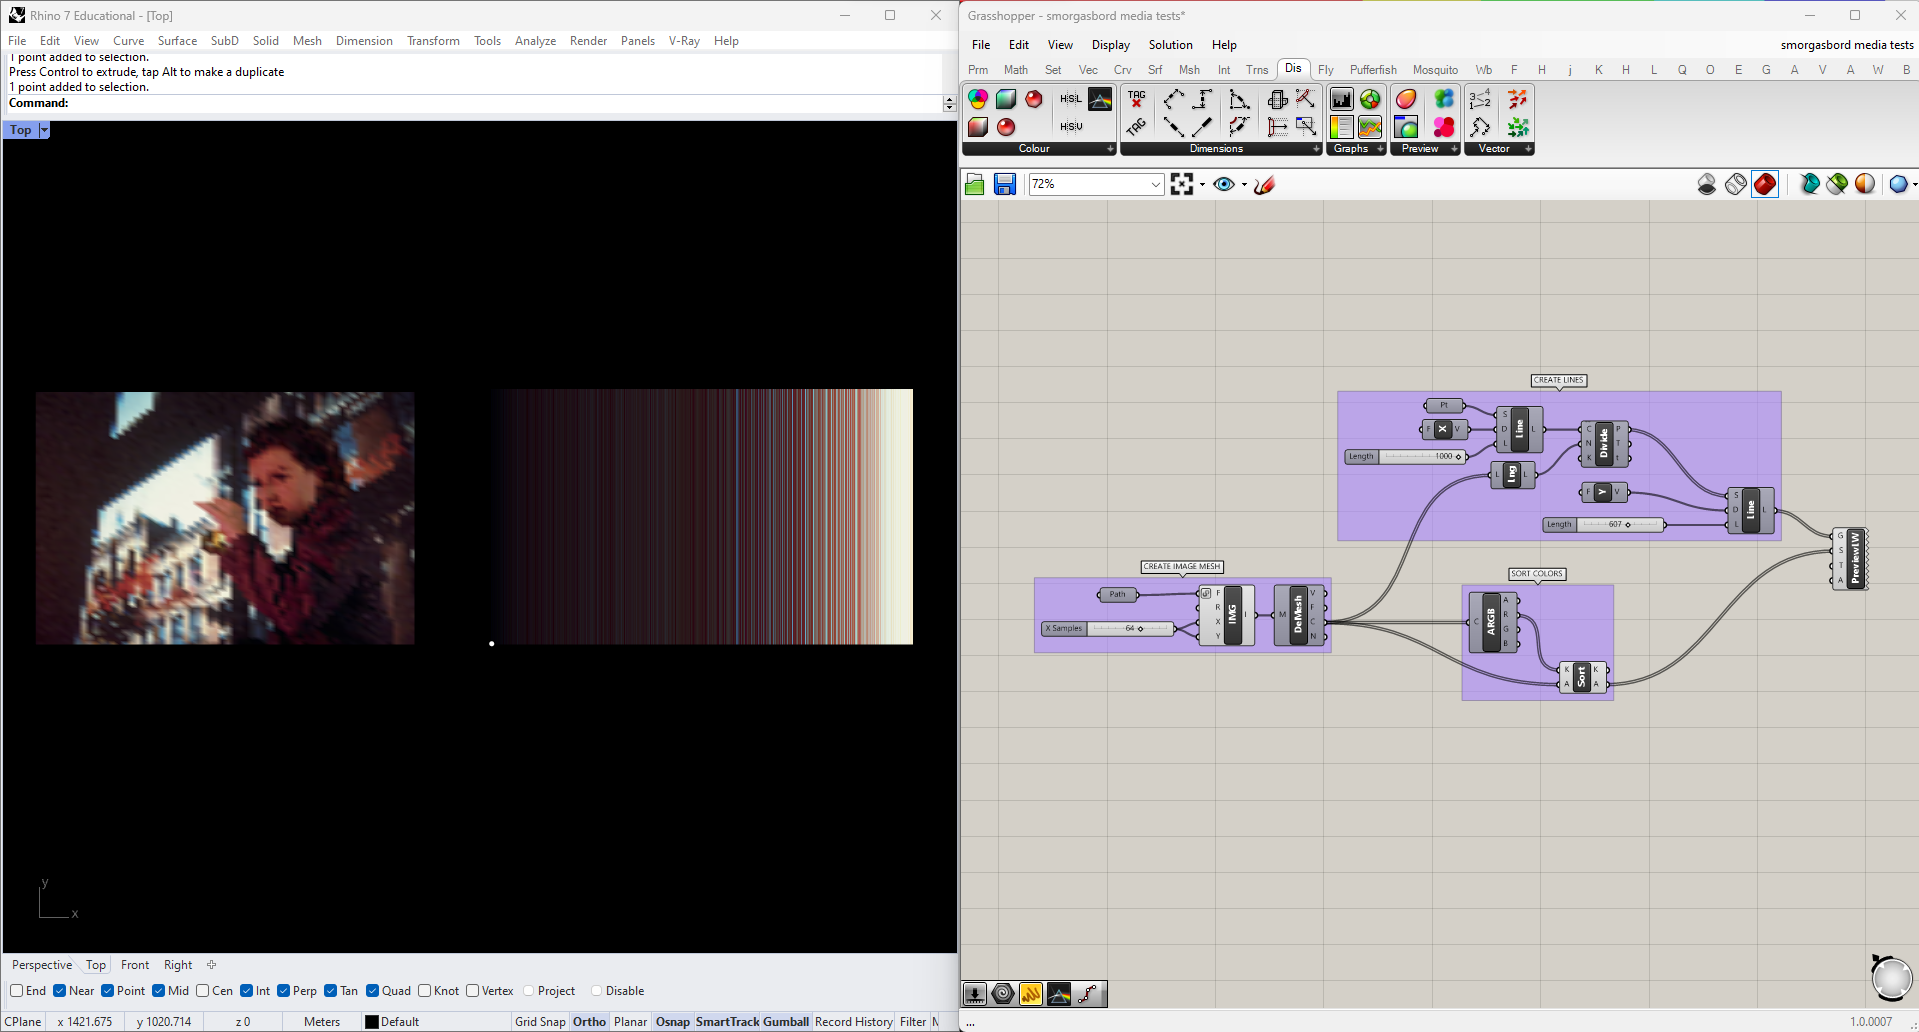Click the Custom Preview icon in Preview panel
This screenshot has width=1919, height=1032.
tap(1406, 99)
